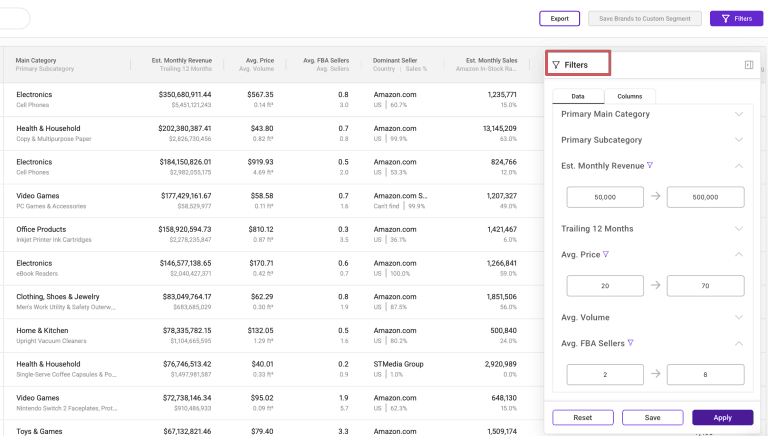Click the Save filter button
768x436 pixels.
point(652,417)
